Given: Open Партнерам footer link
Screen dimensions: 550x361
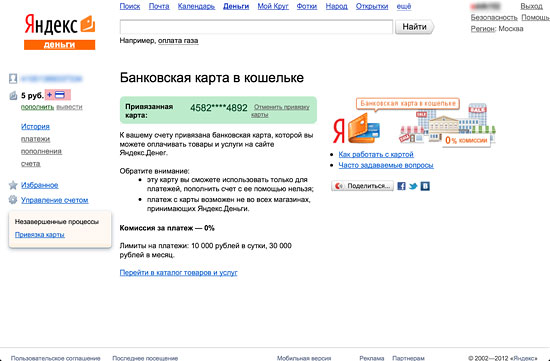Looking at the screenshot, I should click(408, 358).
